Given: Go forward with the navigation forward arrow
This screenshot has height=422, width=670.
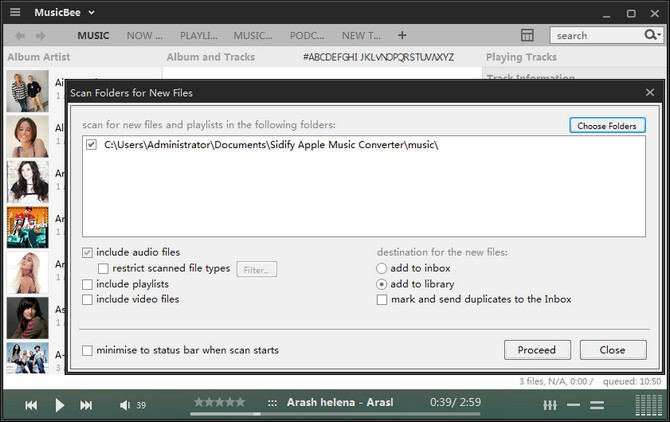Looking at the screenshot, I should [41, 35].
